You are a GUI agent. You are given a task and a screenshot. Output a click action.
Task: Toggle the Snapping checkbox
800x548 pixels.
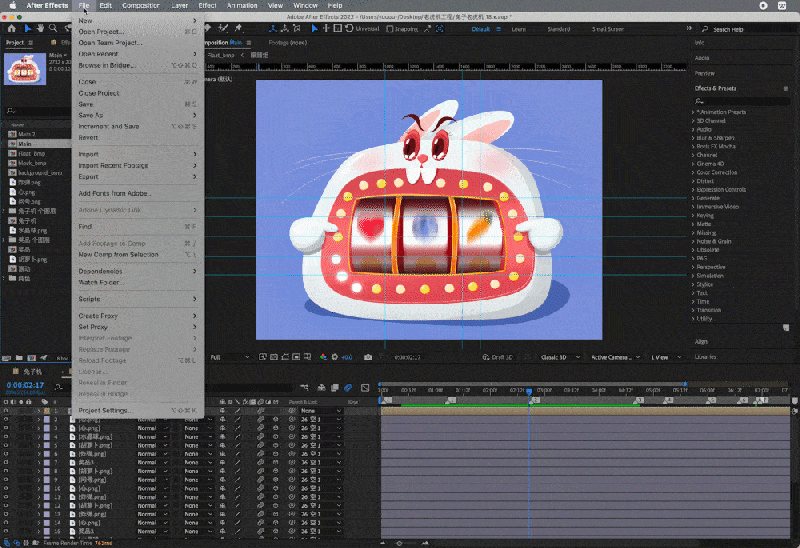[390, 29]
